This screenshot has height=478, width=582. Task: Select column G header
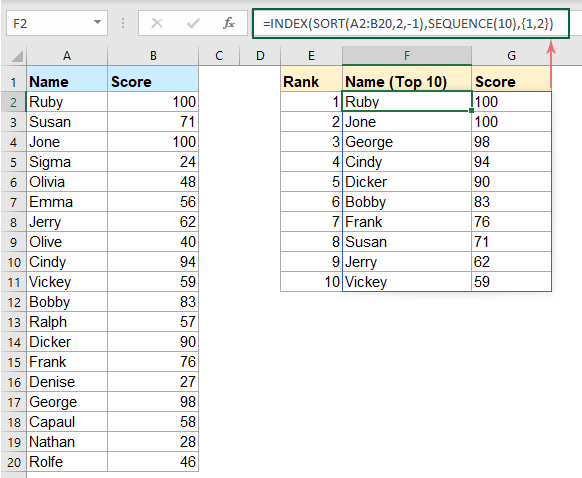[x=511, y=56]
